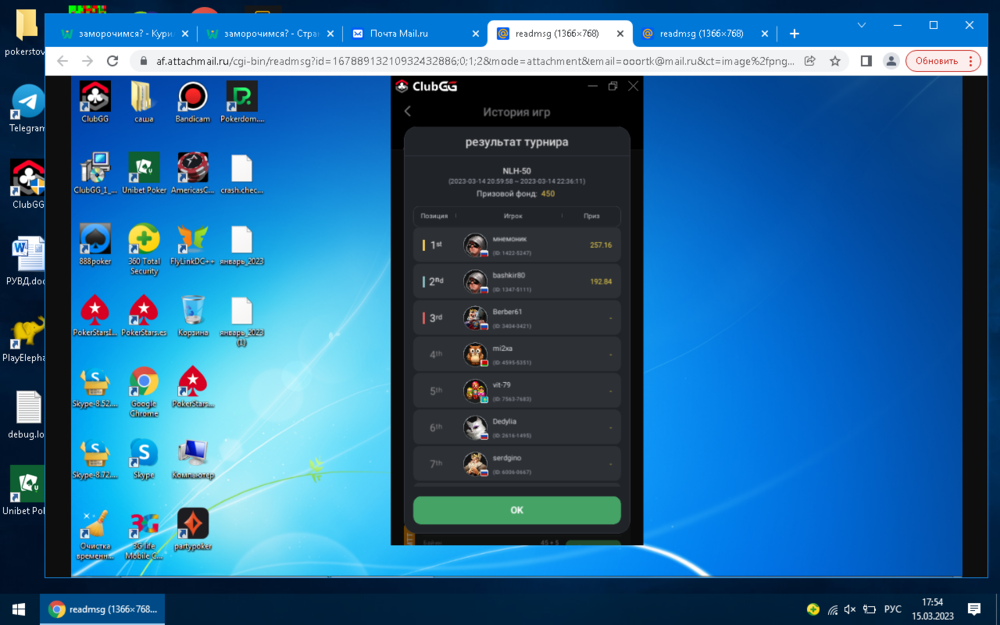Image resolution: width=1000 pixels, height=625 pixels.
Task: Open Chrome side panel icon
Action: click(866, 61)
